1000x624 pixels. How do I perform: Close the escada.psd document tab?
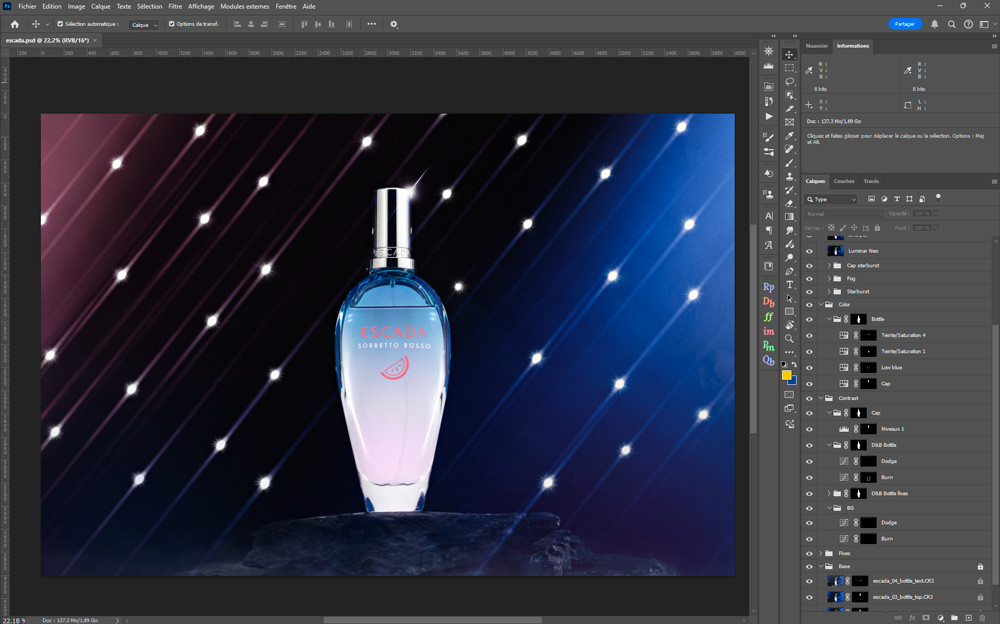coord(95,40)
